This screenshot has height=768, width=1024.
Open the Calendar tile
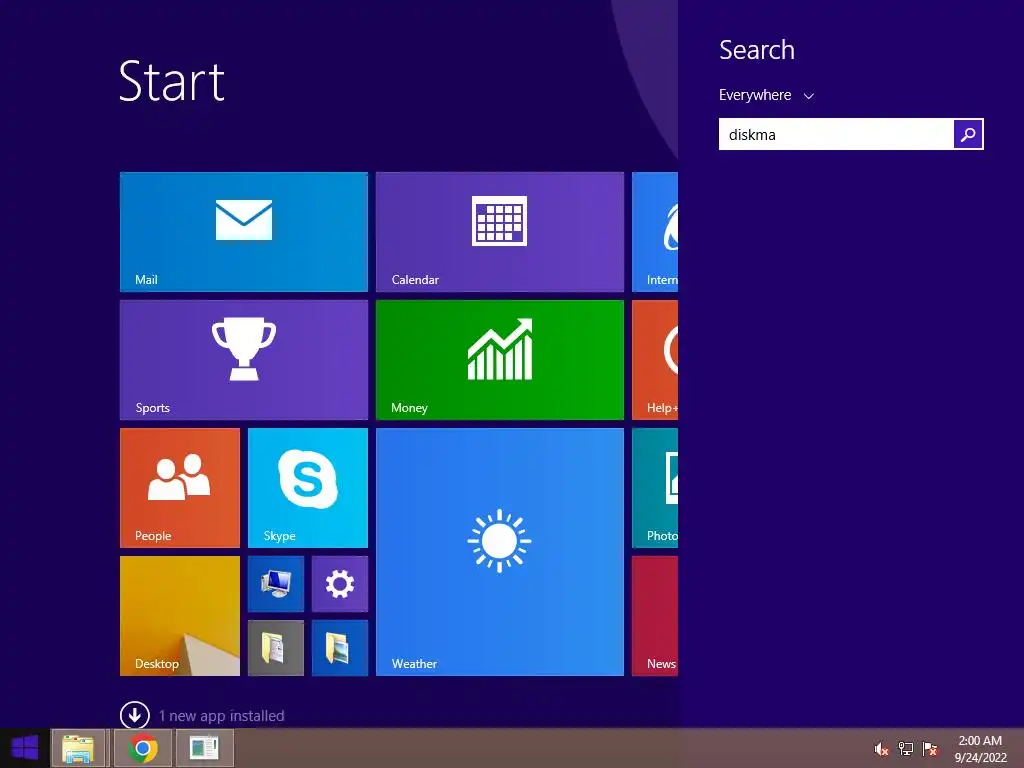point(500,232)
